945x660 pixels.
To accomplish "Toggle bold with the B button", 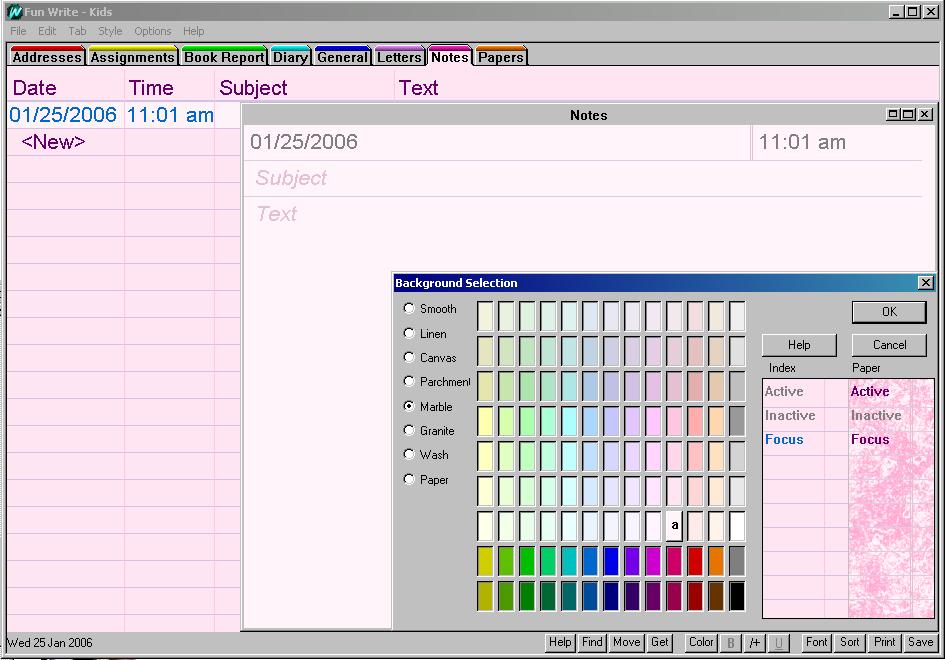I will pyautogui.click(x=730, y=643).
